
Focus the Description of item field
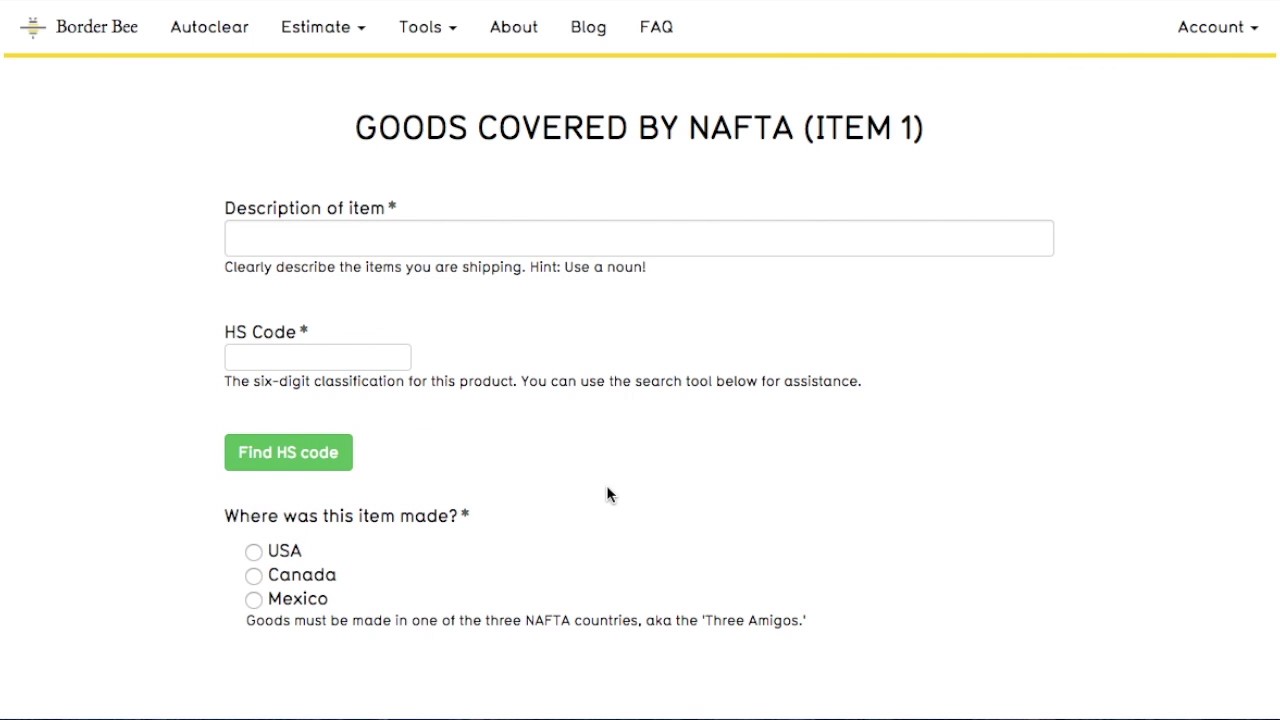(x=639, y=238)
